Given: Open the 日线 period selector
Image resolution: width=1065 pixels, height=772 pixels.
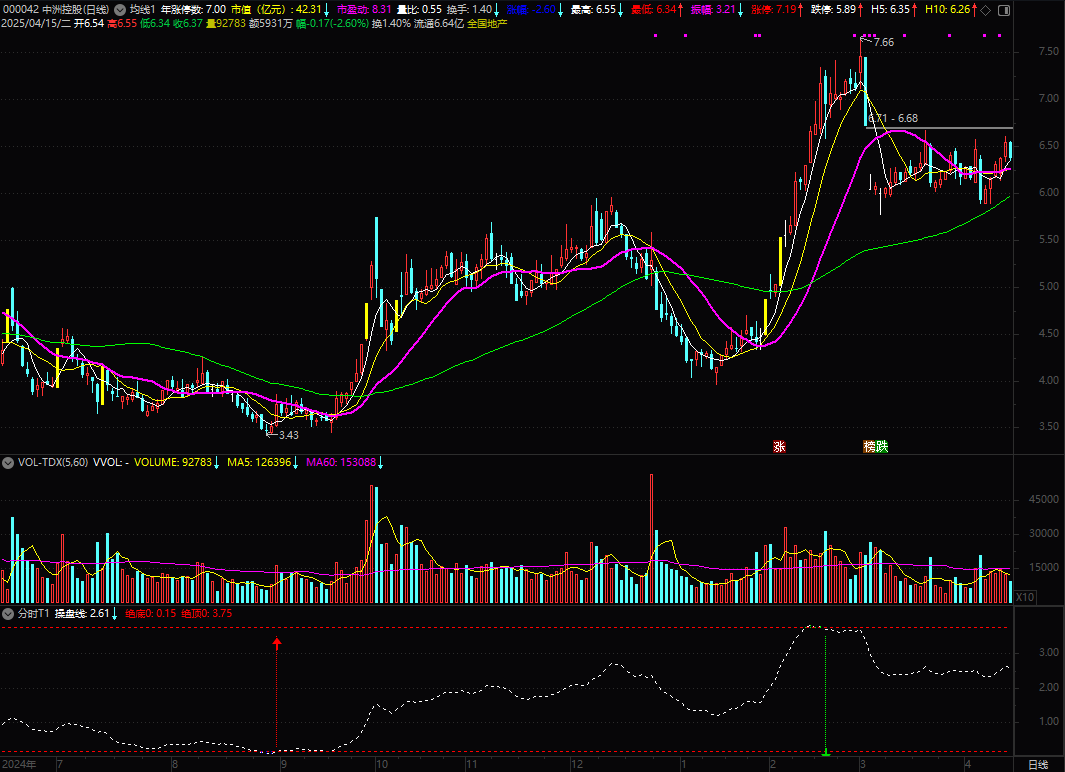Looking at the screenshot, I should click(1039, 765).
